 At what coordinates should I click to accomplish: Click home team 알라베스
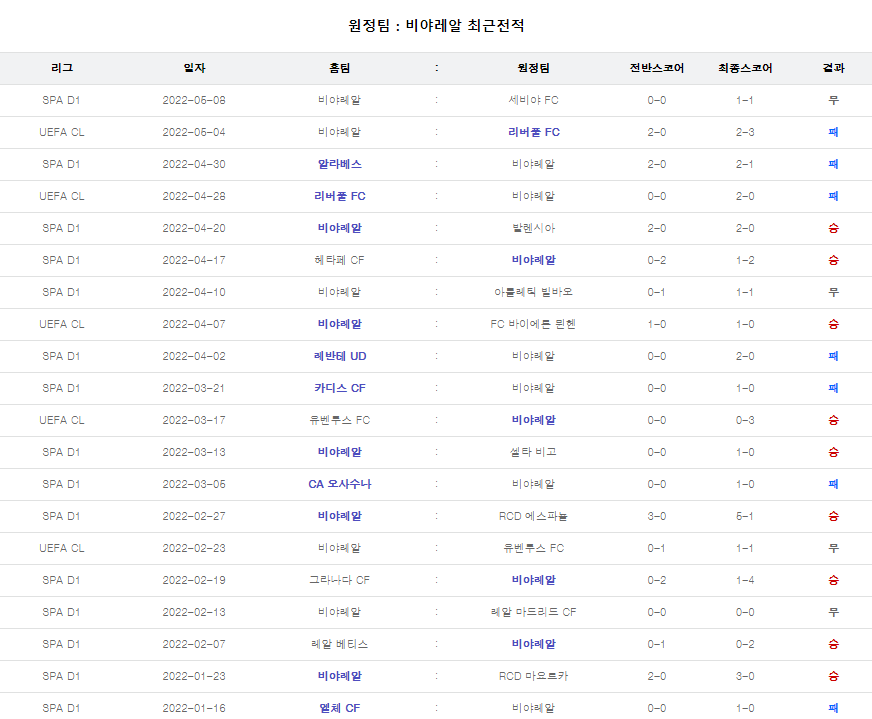(340, 164)
